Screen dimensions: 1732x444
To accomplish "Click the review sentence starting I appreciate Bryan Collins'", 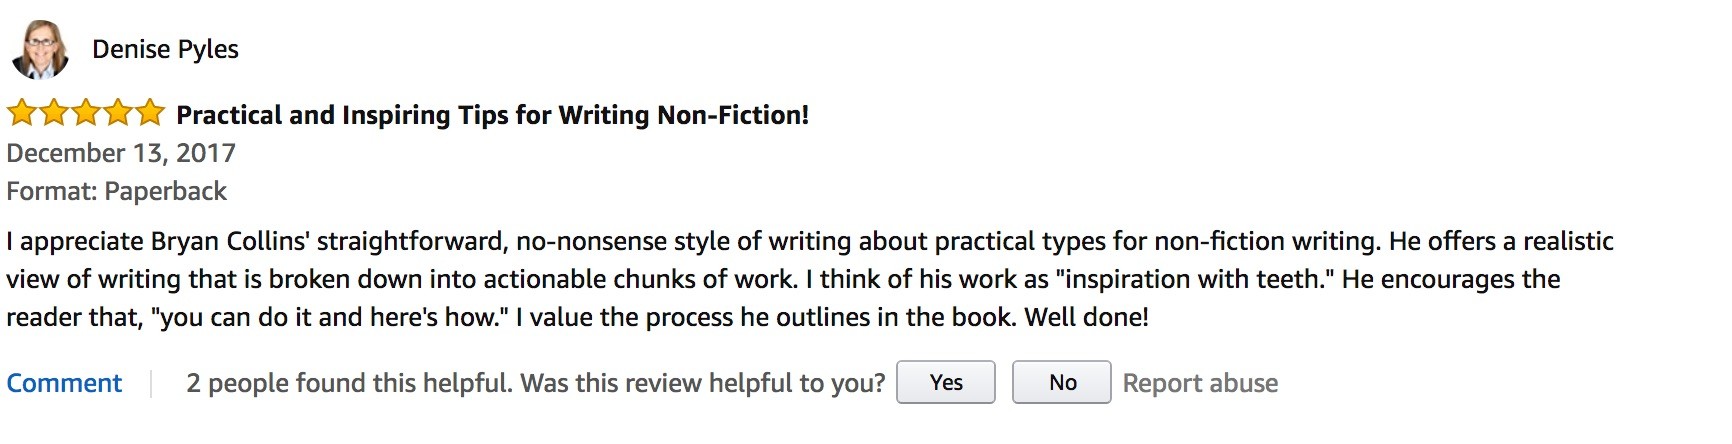I will tap(694, 241).
